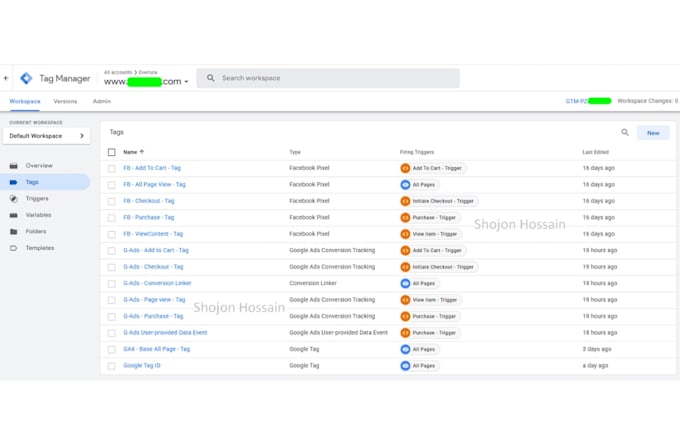Open the FB - Add To Cart - Tag link
This screenshot has width=680, height=445.
point(152,168)
